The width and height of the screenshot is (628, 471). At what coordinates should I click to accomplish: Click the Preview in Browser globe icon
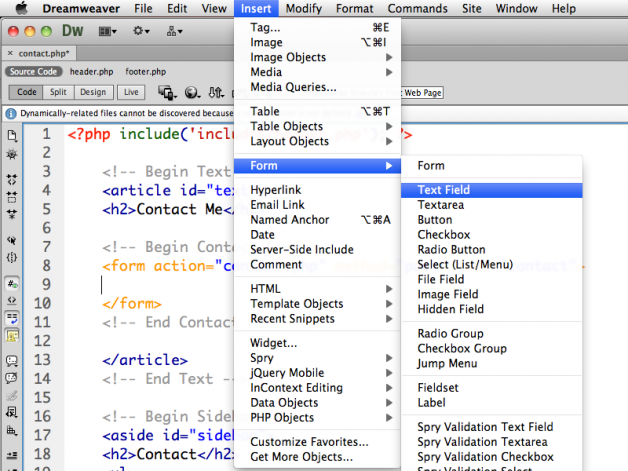[192, 93]
